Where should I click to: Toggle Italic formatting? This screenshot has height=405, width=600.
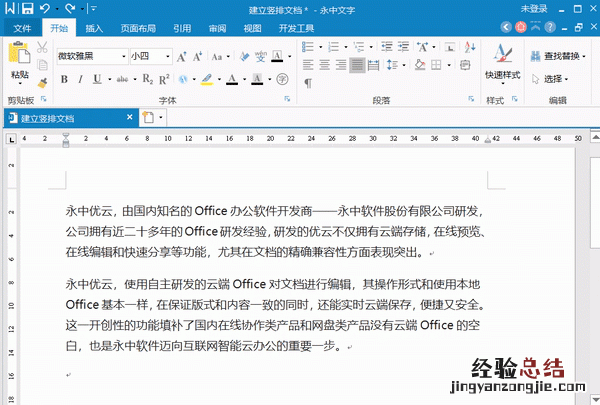[80, 79]
